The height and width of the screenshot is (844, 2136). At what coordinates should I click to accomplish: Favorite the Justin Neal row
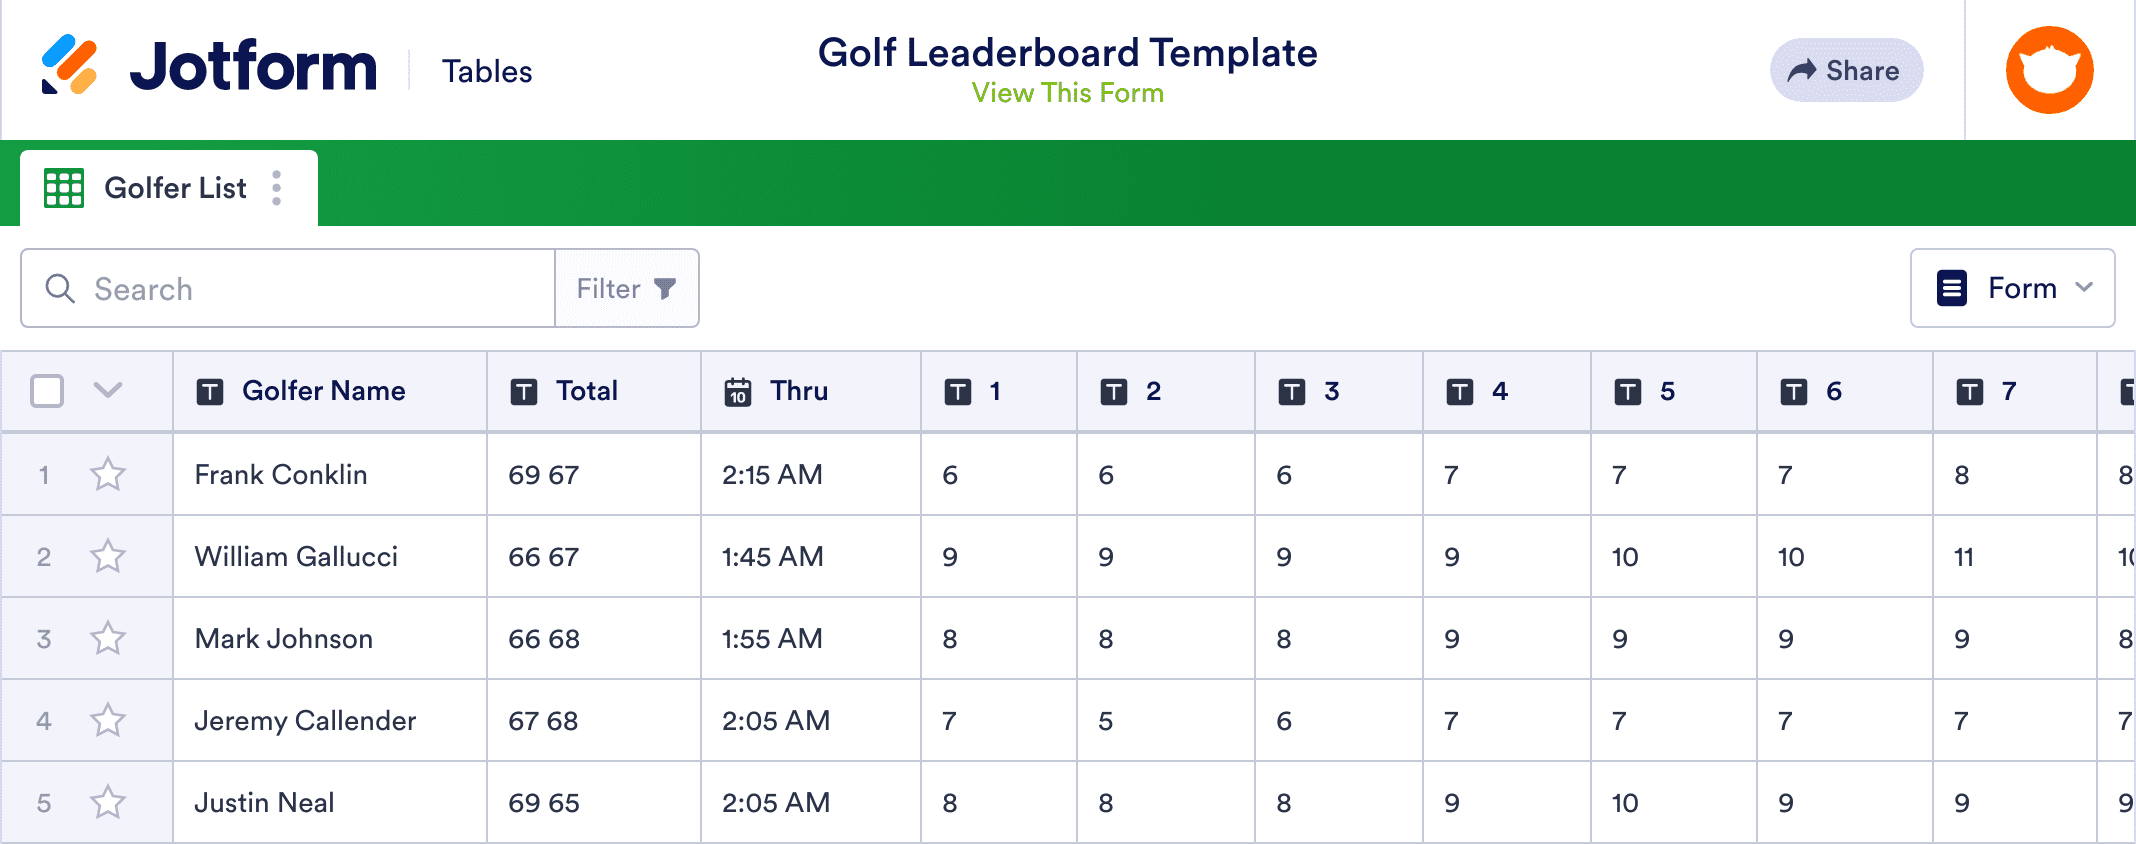pyautogui.click(x=108, y=802)
